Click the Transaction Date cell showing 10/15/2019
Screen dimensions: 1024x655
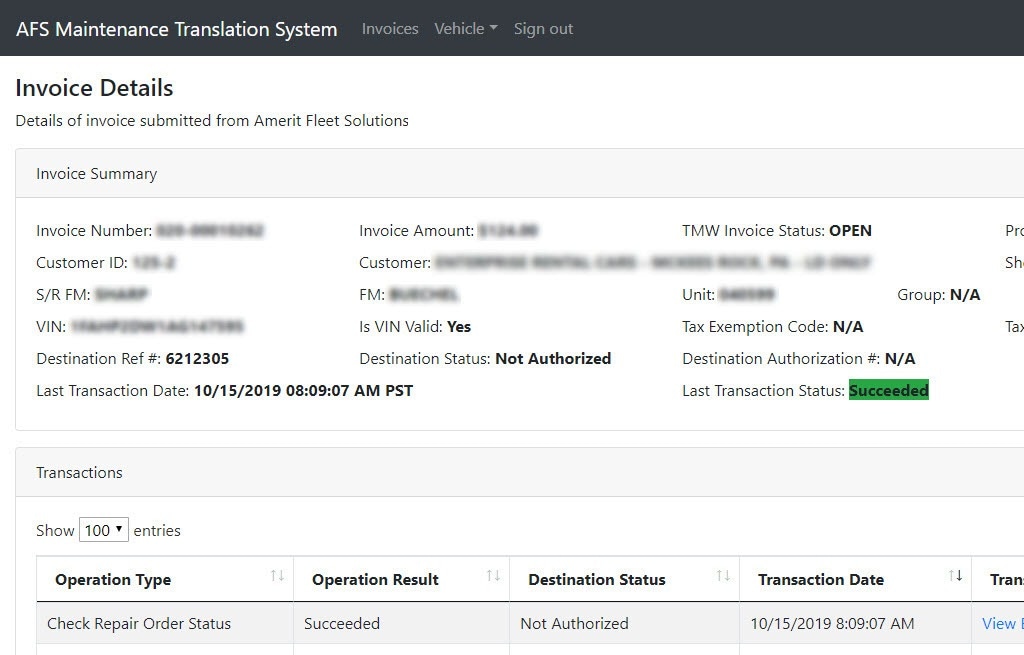point(832,623)
